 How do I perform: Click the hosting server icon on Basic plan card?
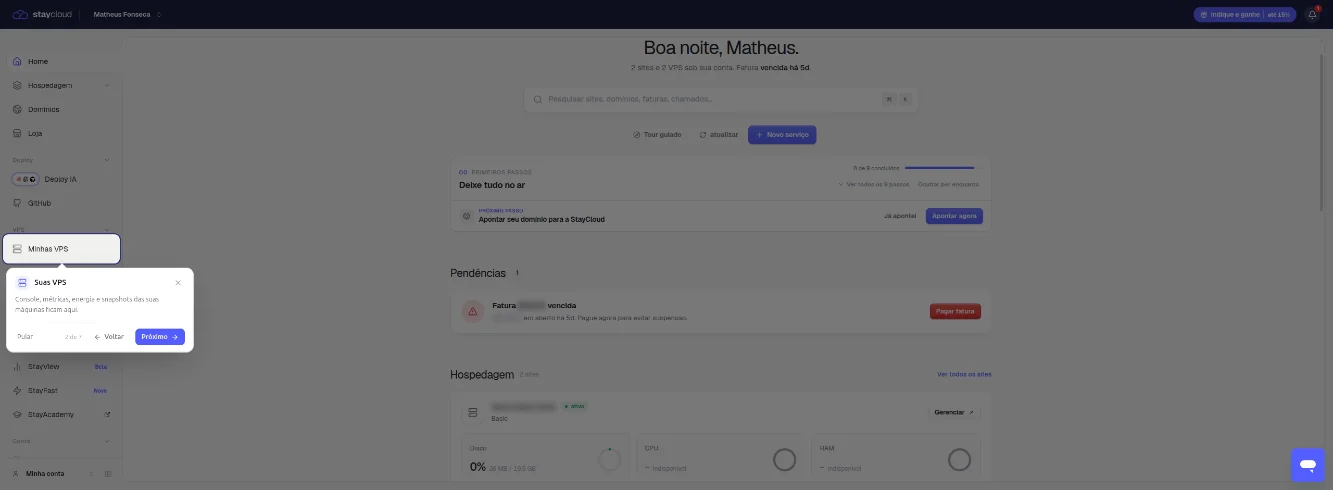(471, 412)
